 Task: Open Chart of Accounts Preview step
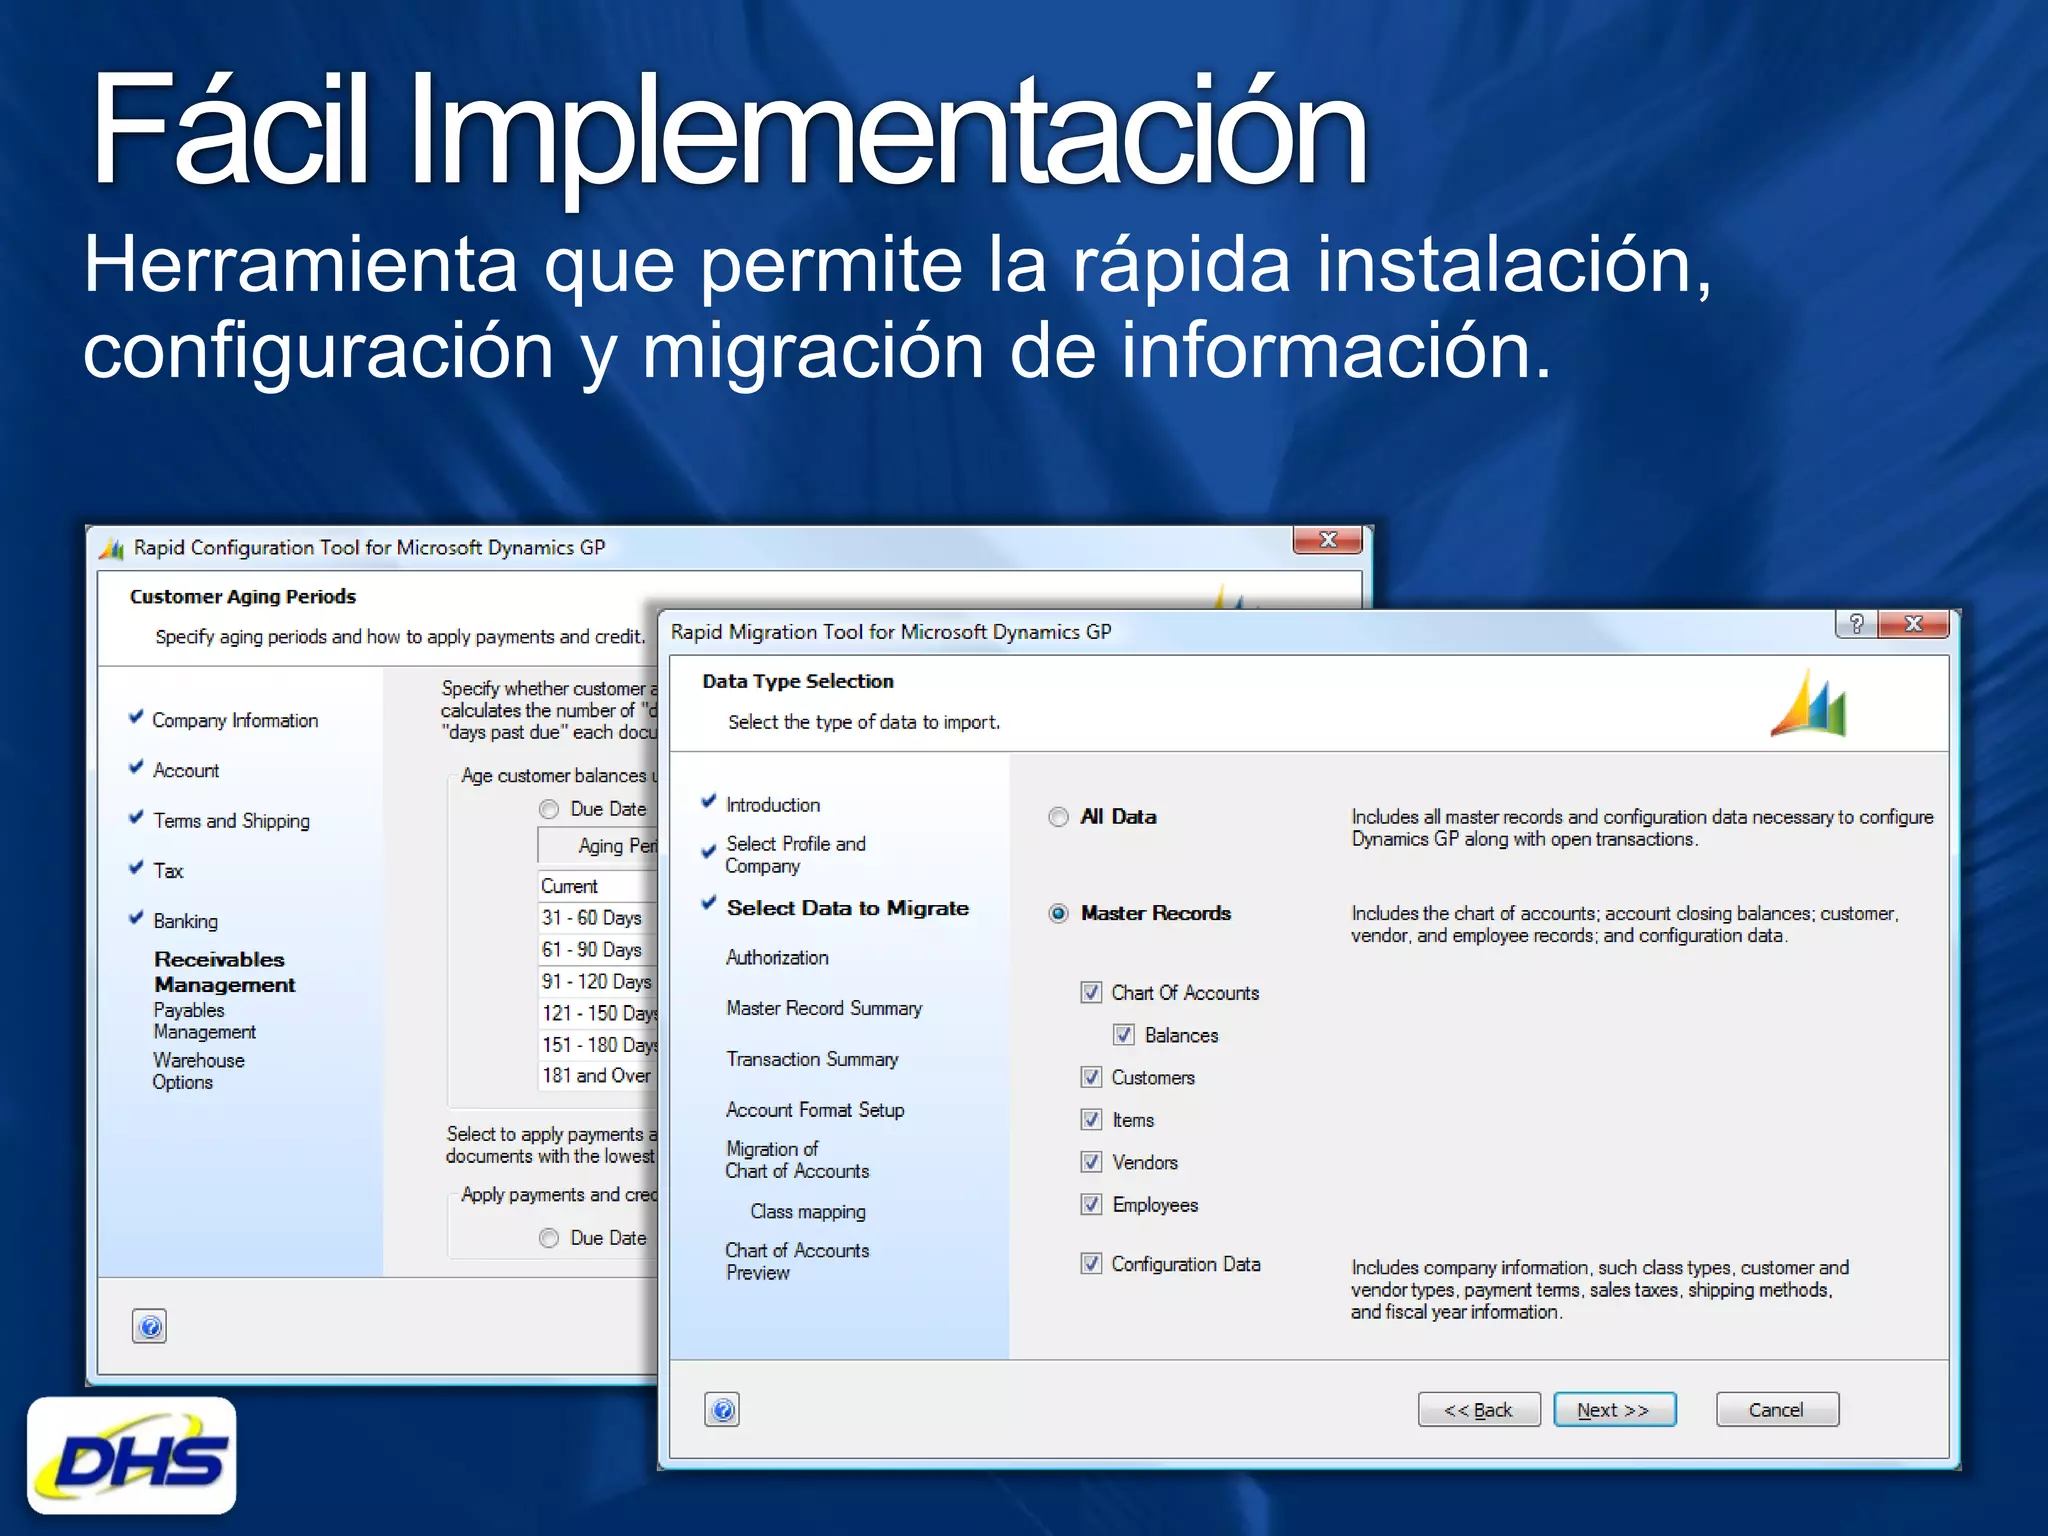pyautogui.click(x=797, y=1261)
